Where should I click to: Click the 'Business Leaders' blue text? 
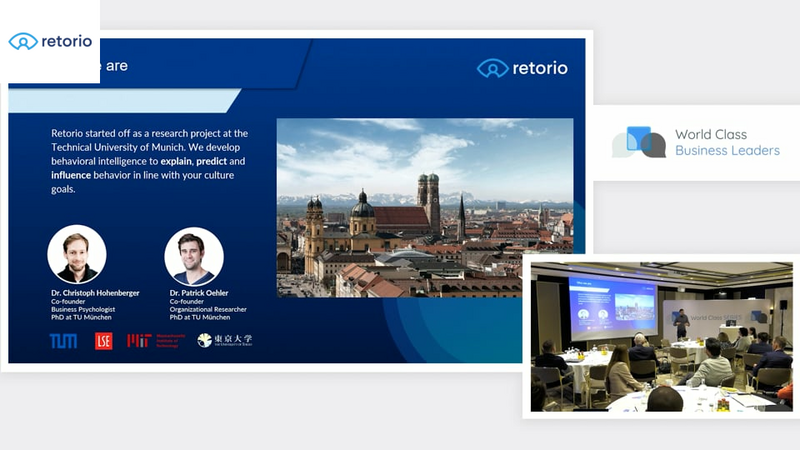728,151
